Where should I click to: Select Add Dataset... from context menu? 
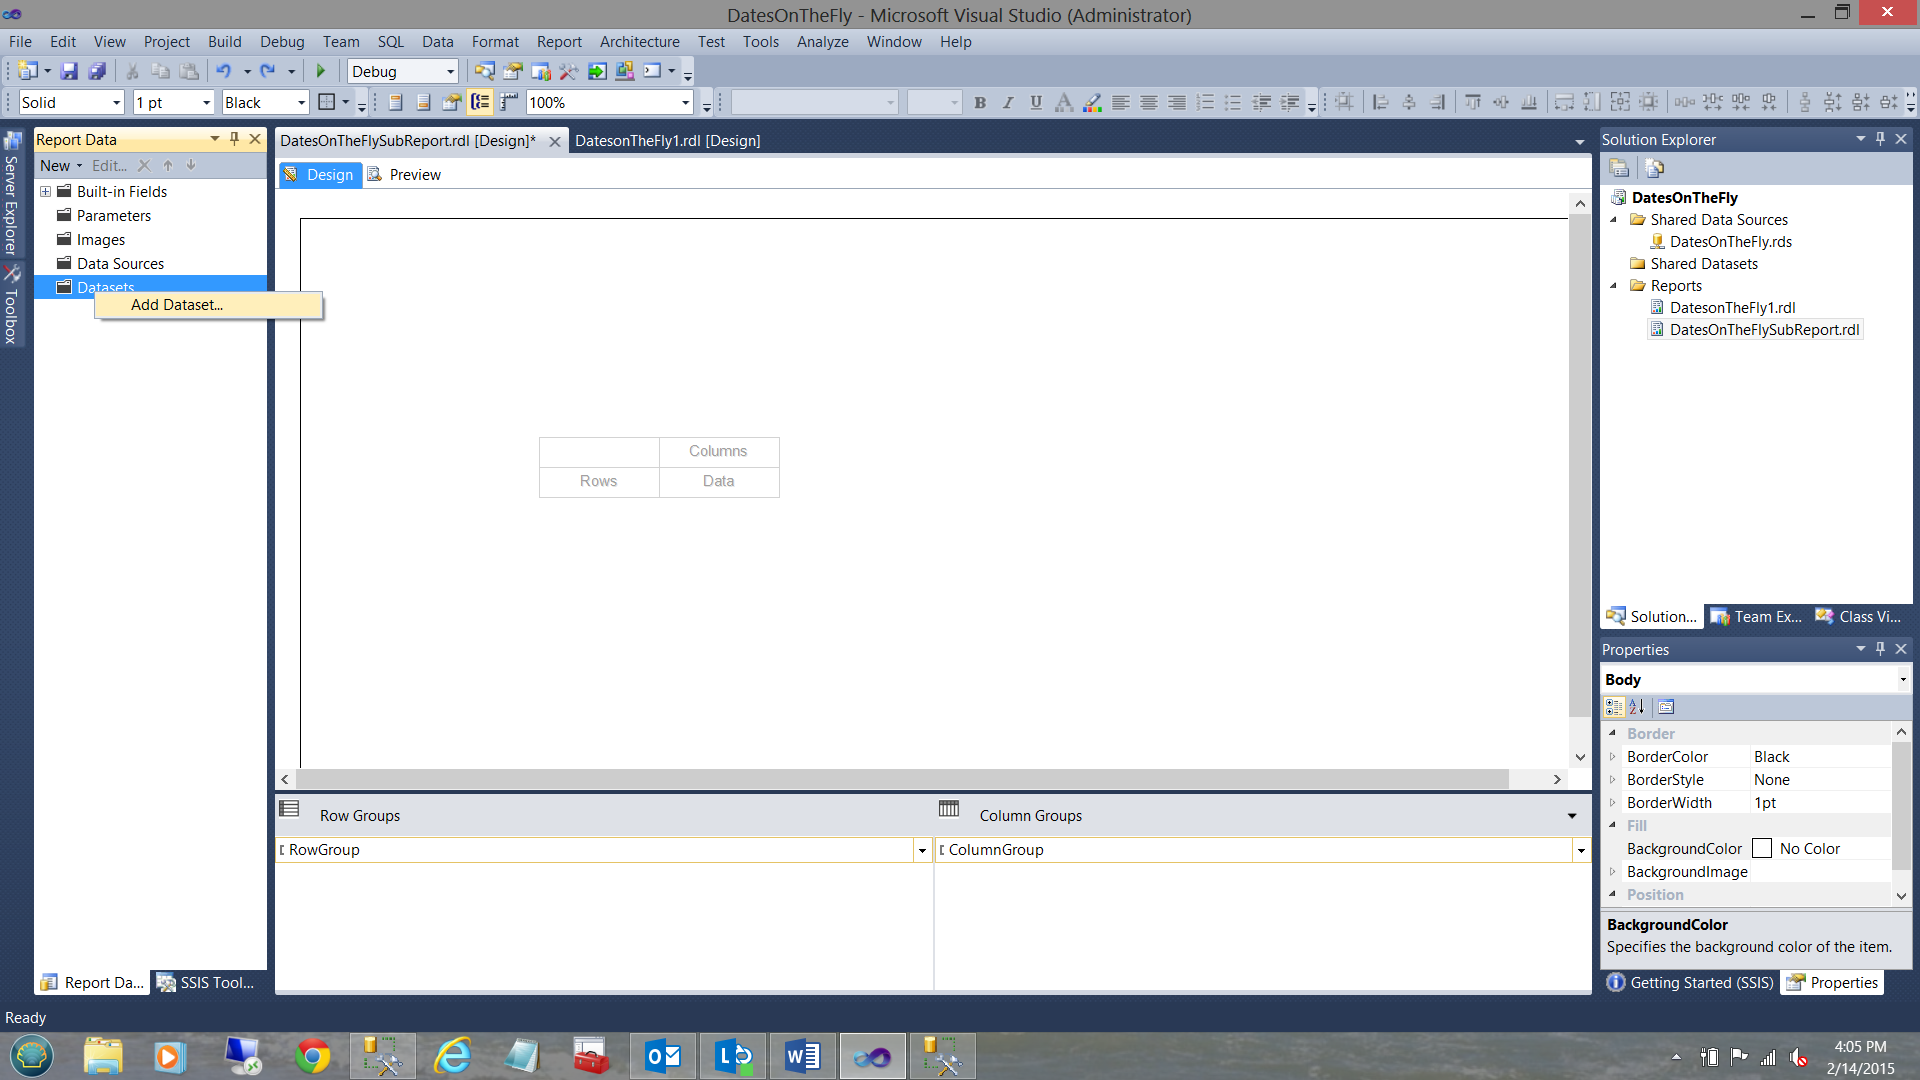[x=177, y=305]
